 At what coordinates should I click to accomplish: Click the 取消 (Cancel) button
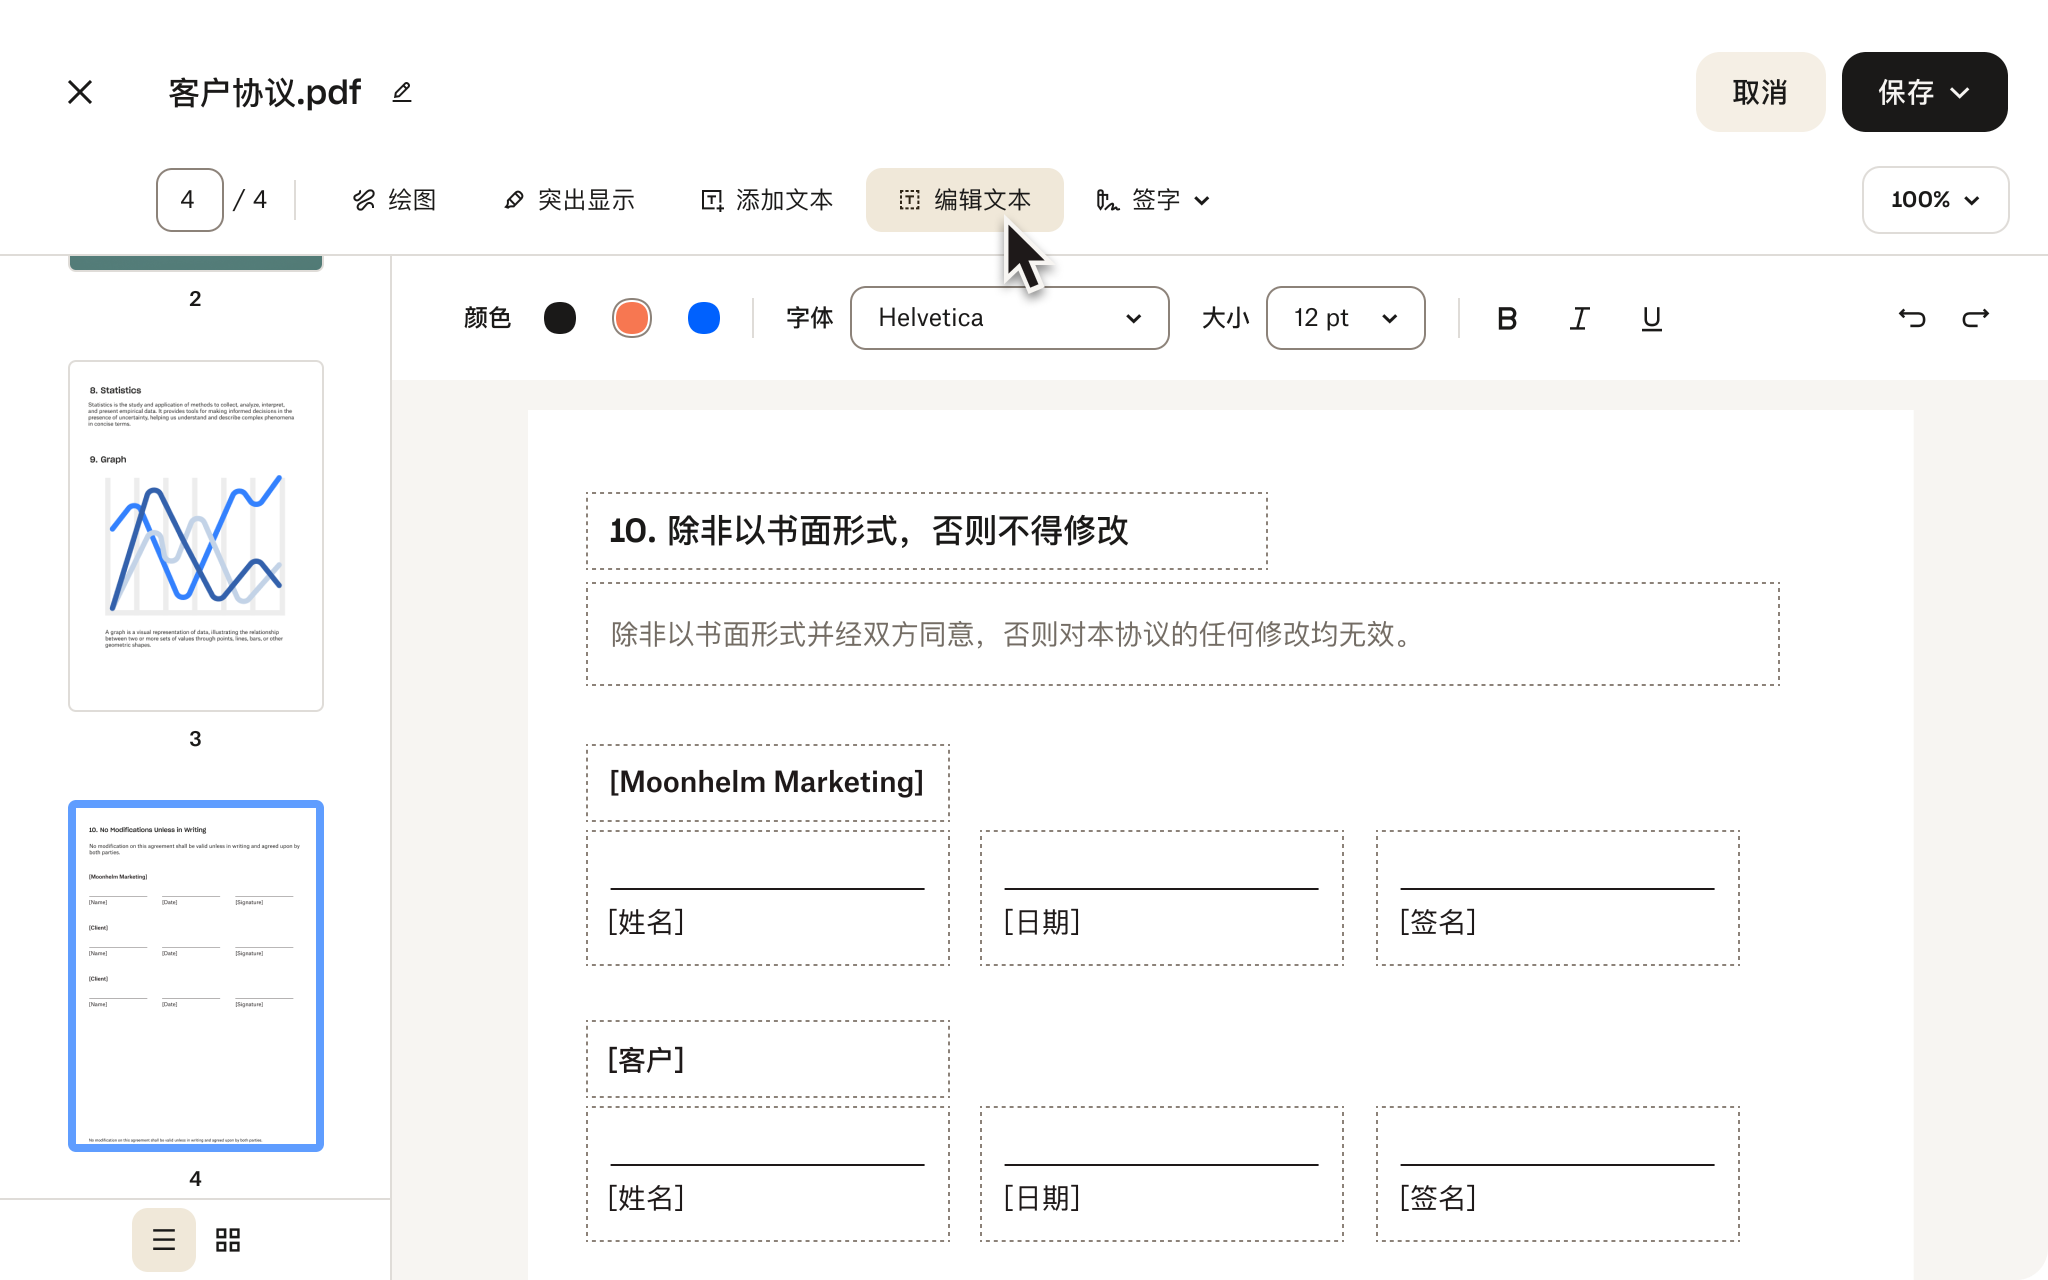(1760, 91)
